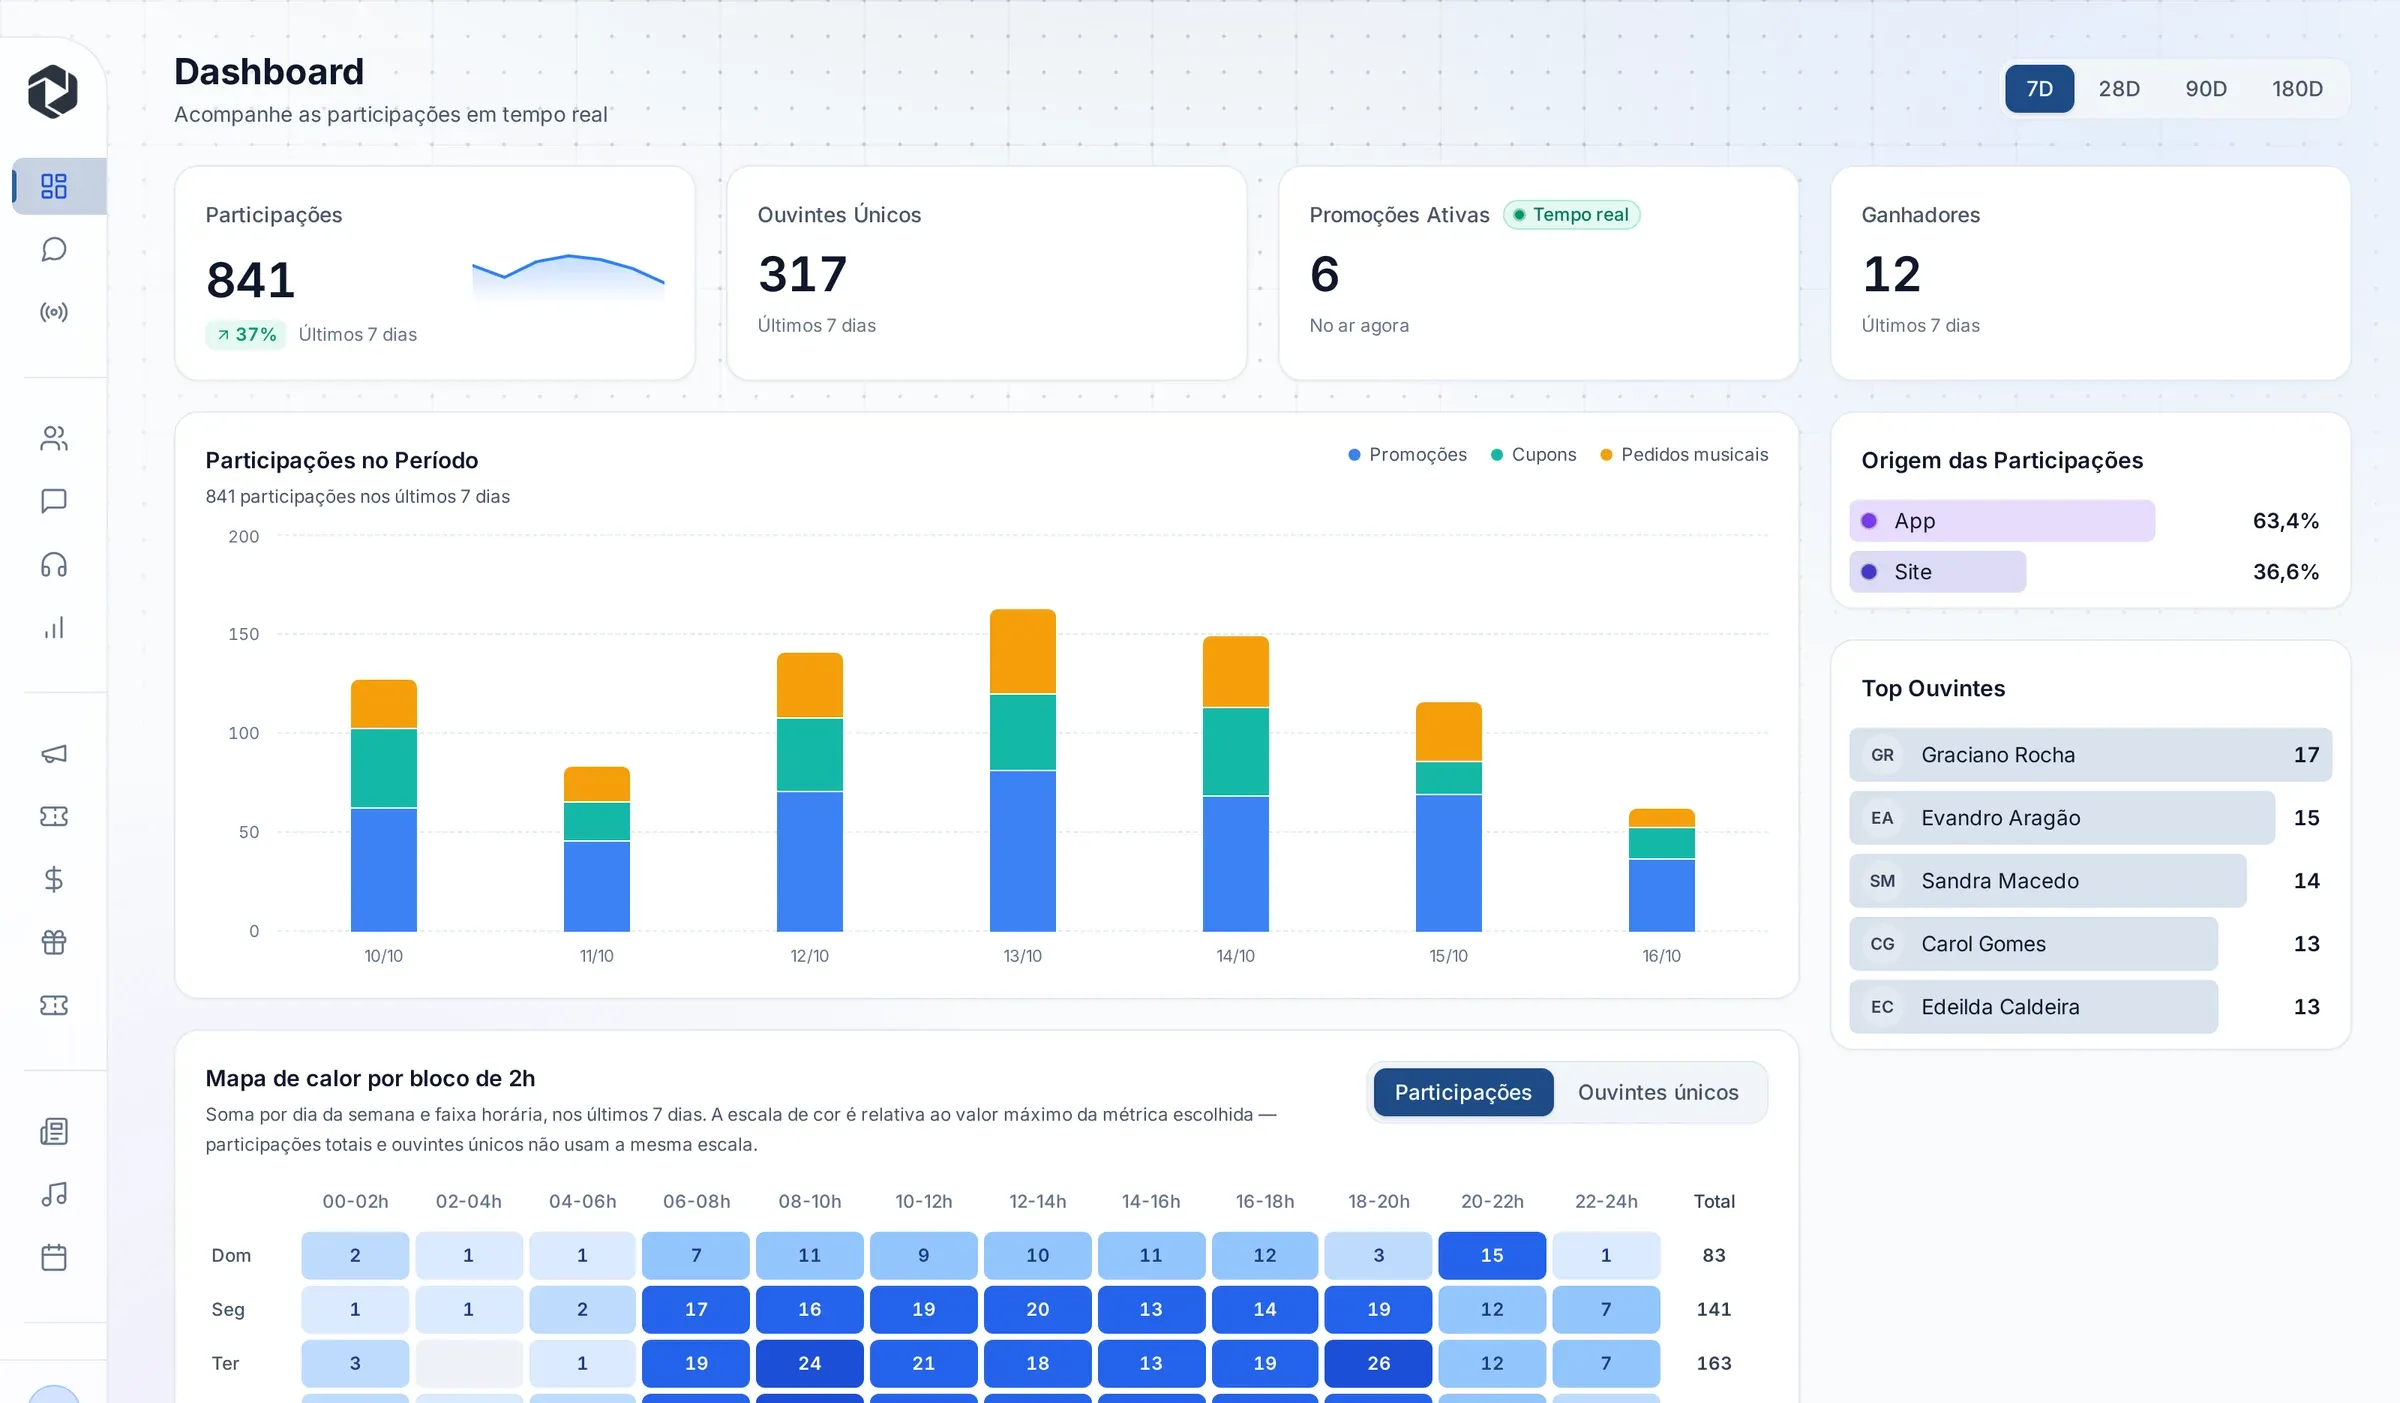The width and height of the screenshot is (2400, 1403).
Task: Click the Tempo real badge
Action: pyautogui.click(x=1571, y=215)
